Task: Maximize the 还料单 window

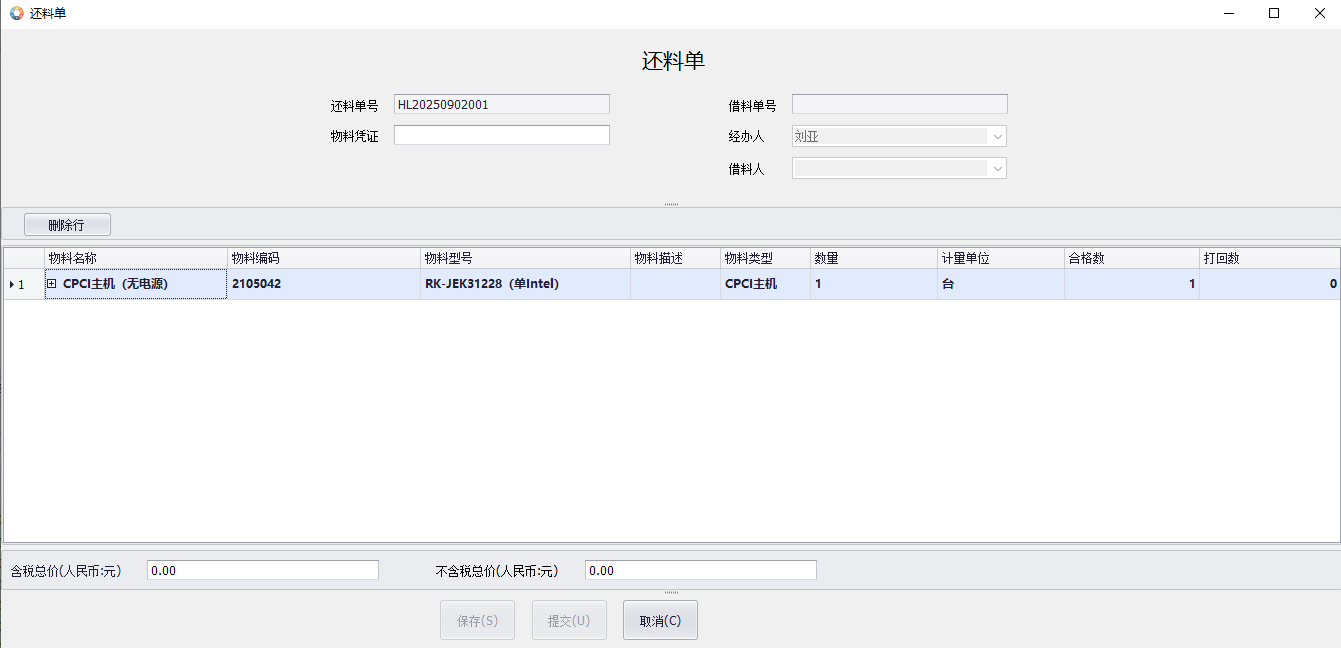Action: point(1273,14)
